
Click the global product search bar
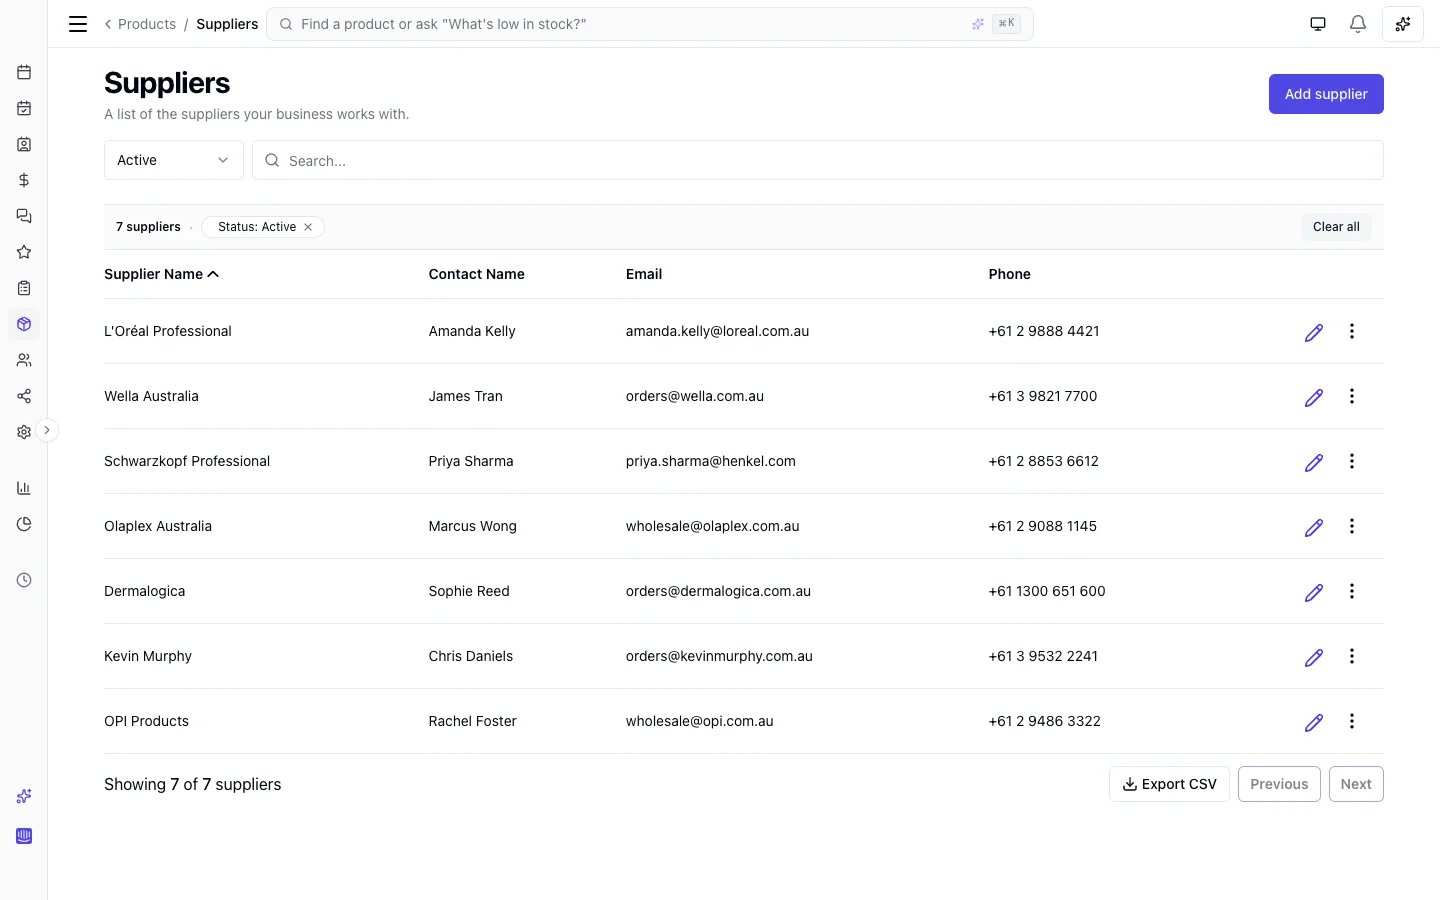(650, 24)
